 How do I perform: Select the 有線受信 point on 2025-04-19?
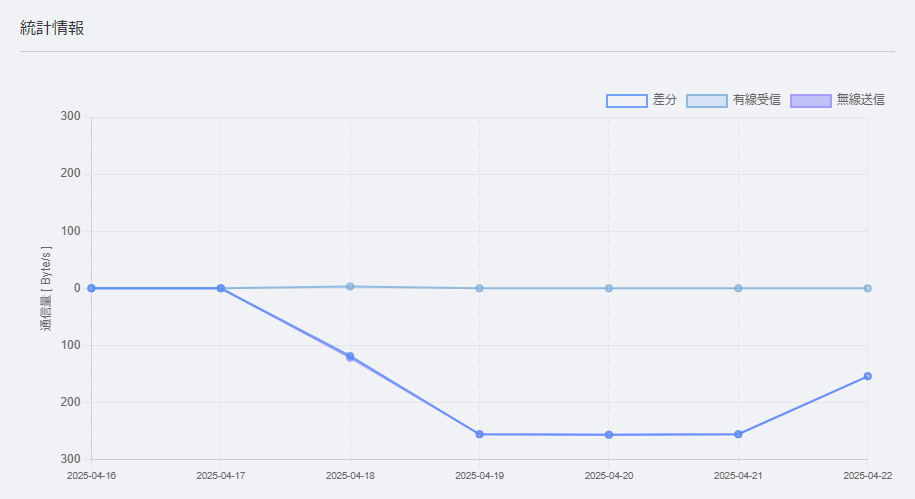[480, 288]
